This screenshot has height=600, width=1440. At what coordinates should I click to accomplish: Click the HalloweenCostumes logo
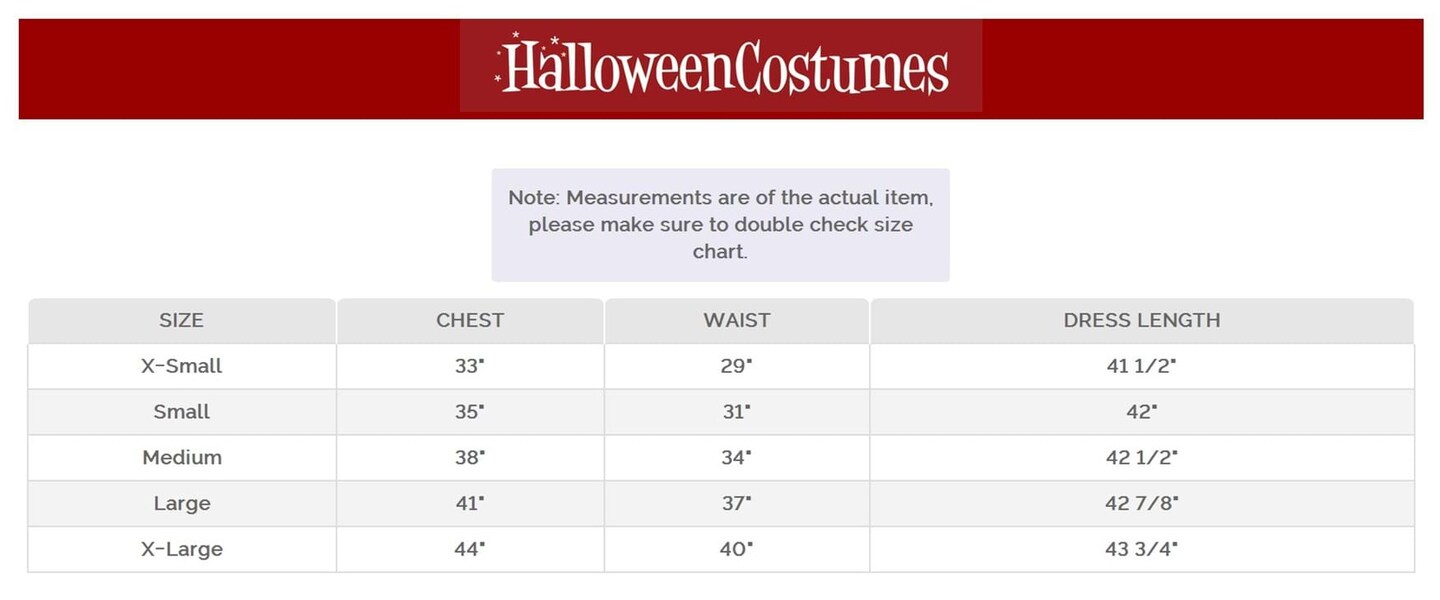721,66
